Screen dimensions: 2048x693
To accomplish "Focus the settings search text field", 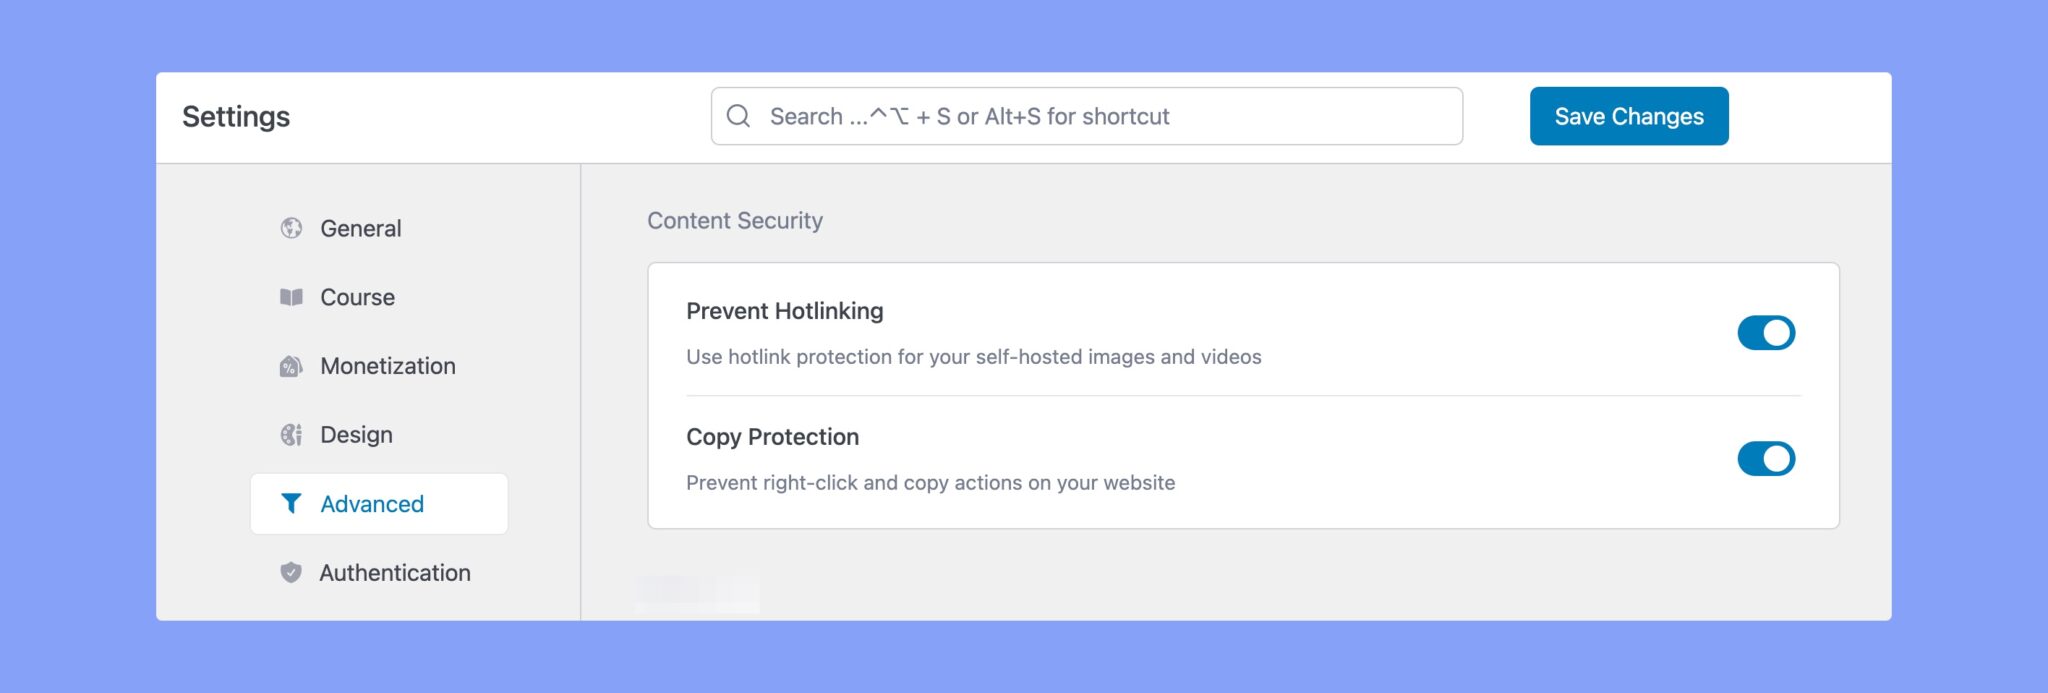I will (1100, 116).
